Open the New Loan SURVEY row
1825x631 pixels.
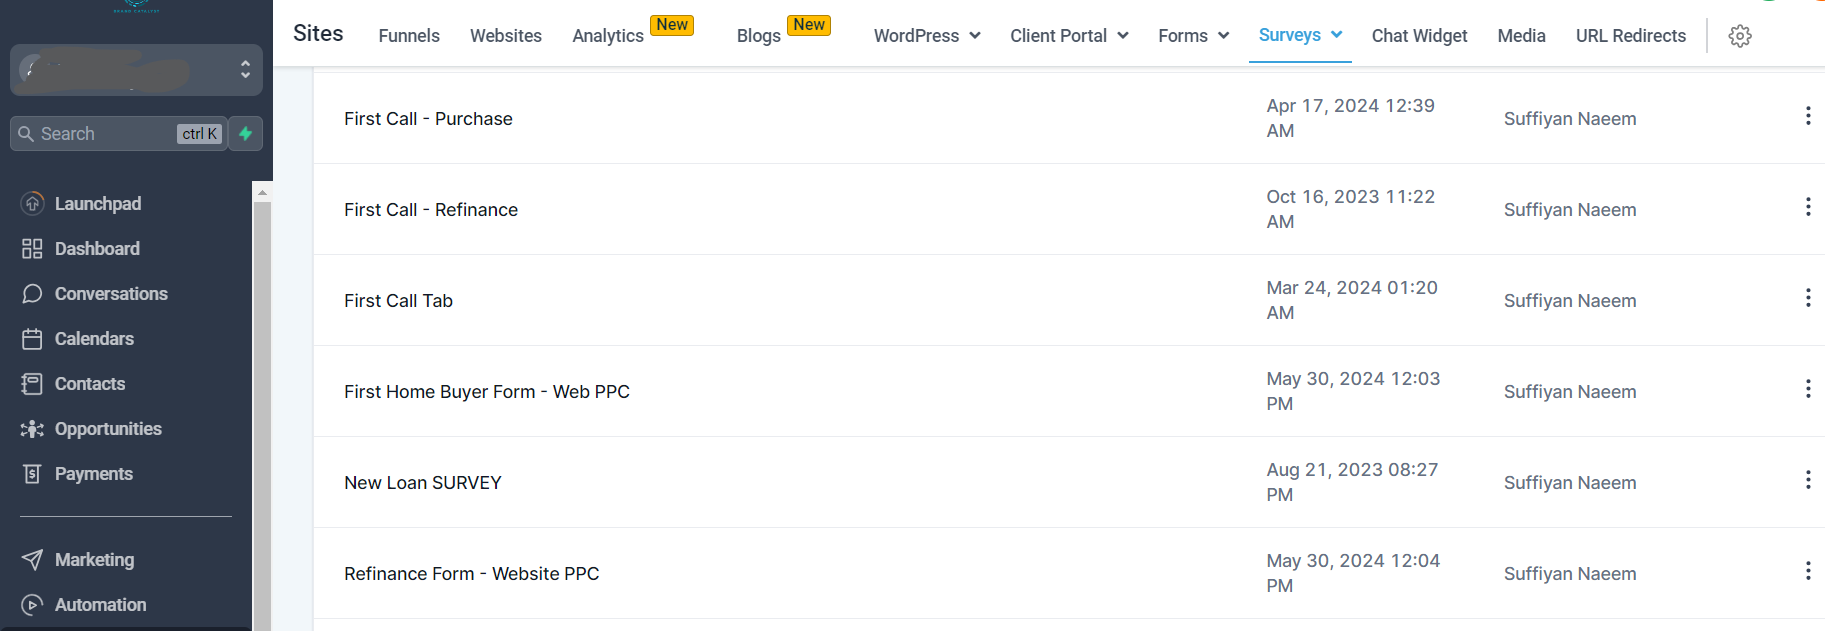coord(423,483)
